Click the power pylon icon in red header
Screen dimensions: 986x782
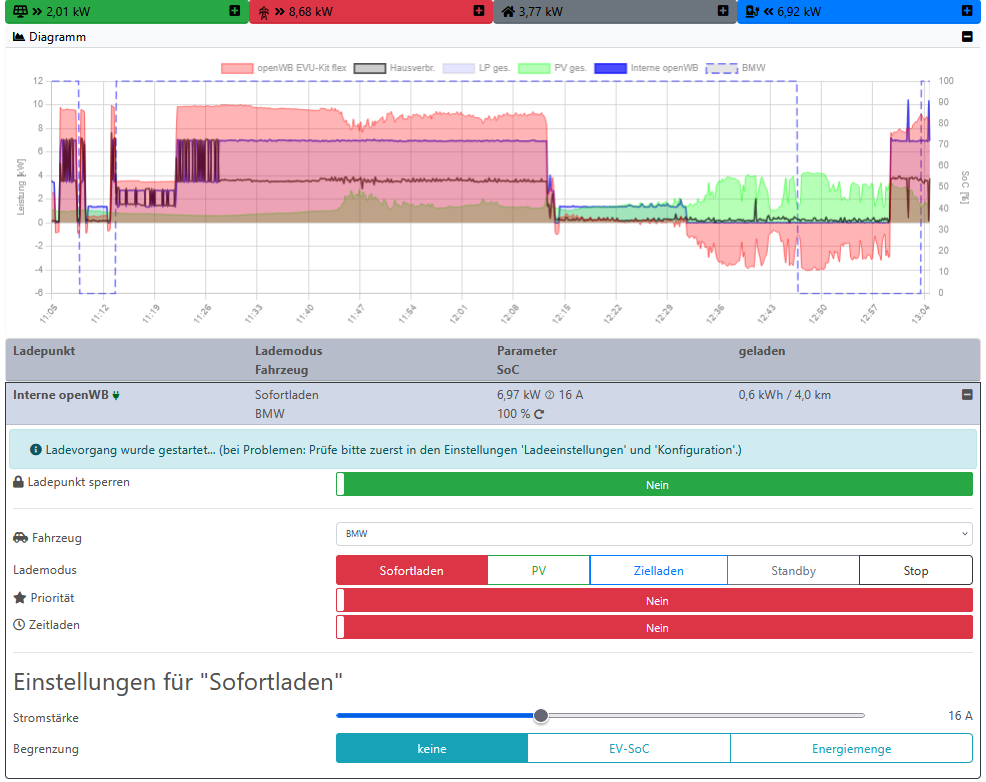pyautogui.click(x=264, y=12)
